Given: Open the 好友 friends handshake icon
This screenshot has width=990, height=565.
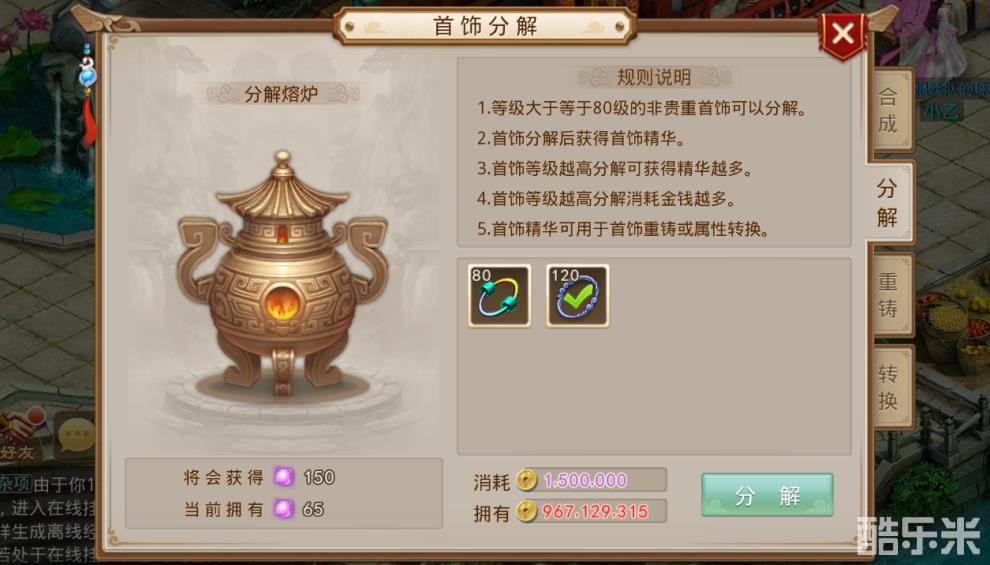Looking at the screenshot, I should point(21,435).
